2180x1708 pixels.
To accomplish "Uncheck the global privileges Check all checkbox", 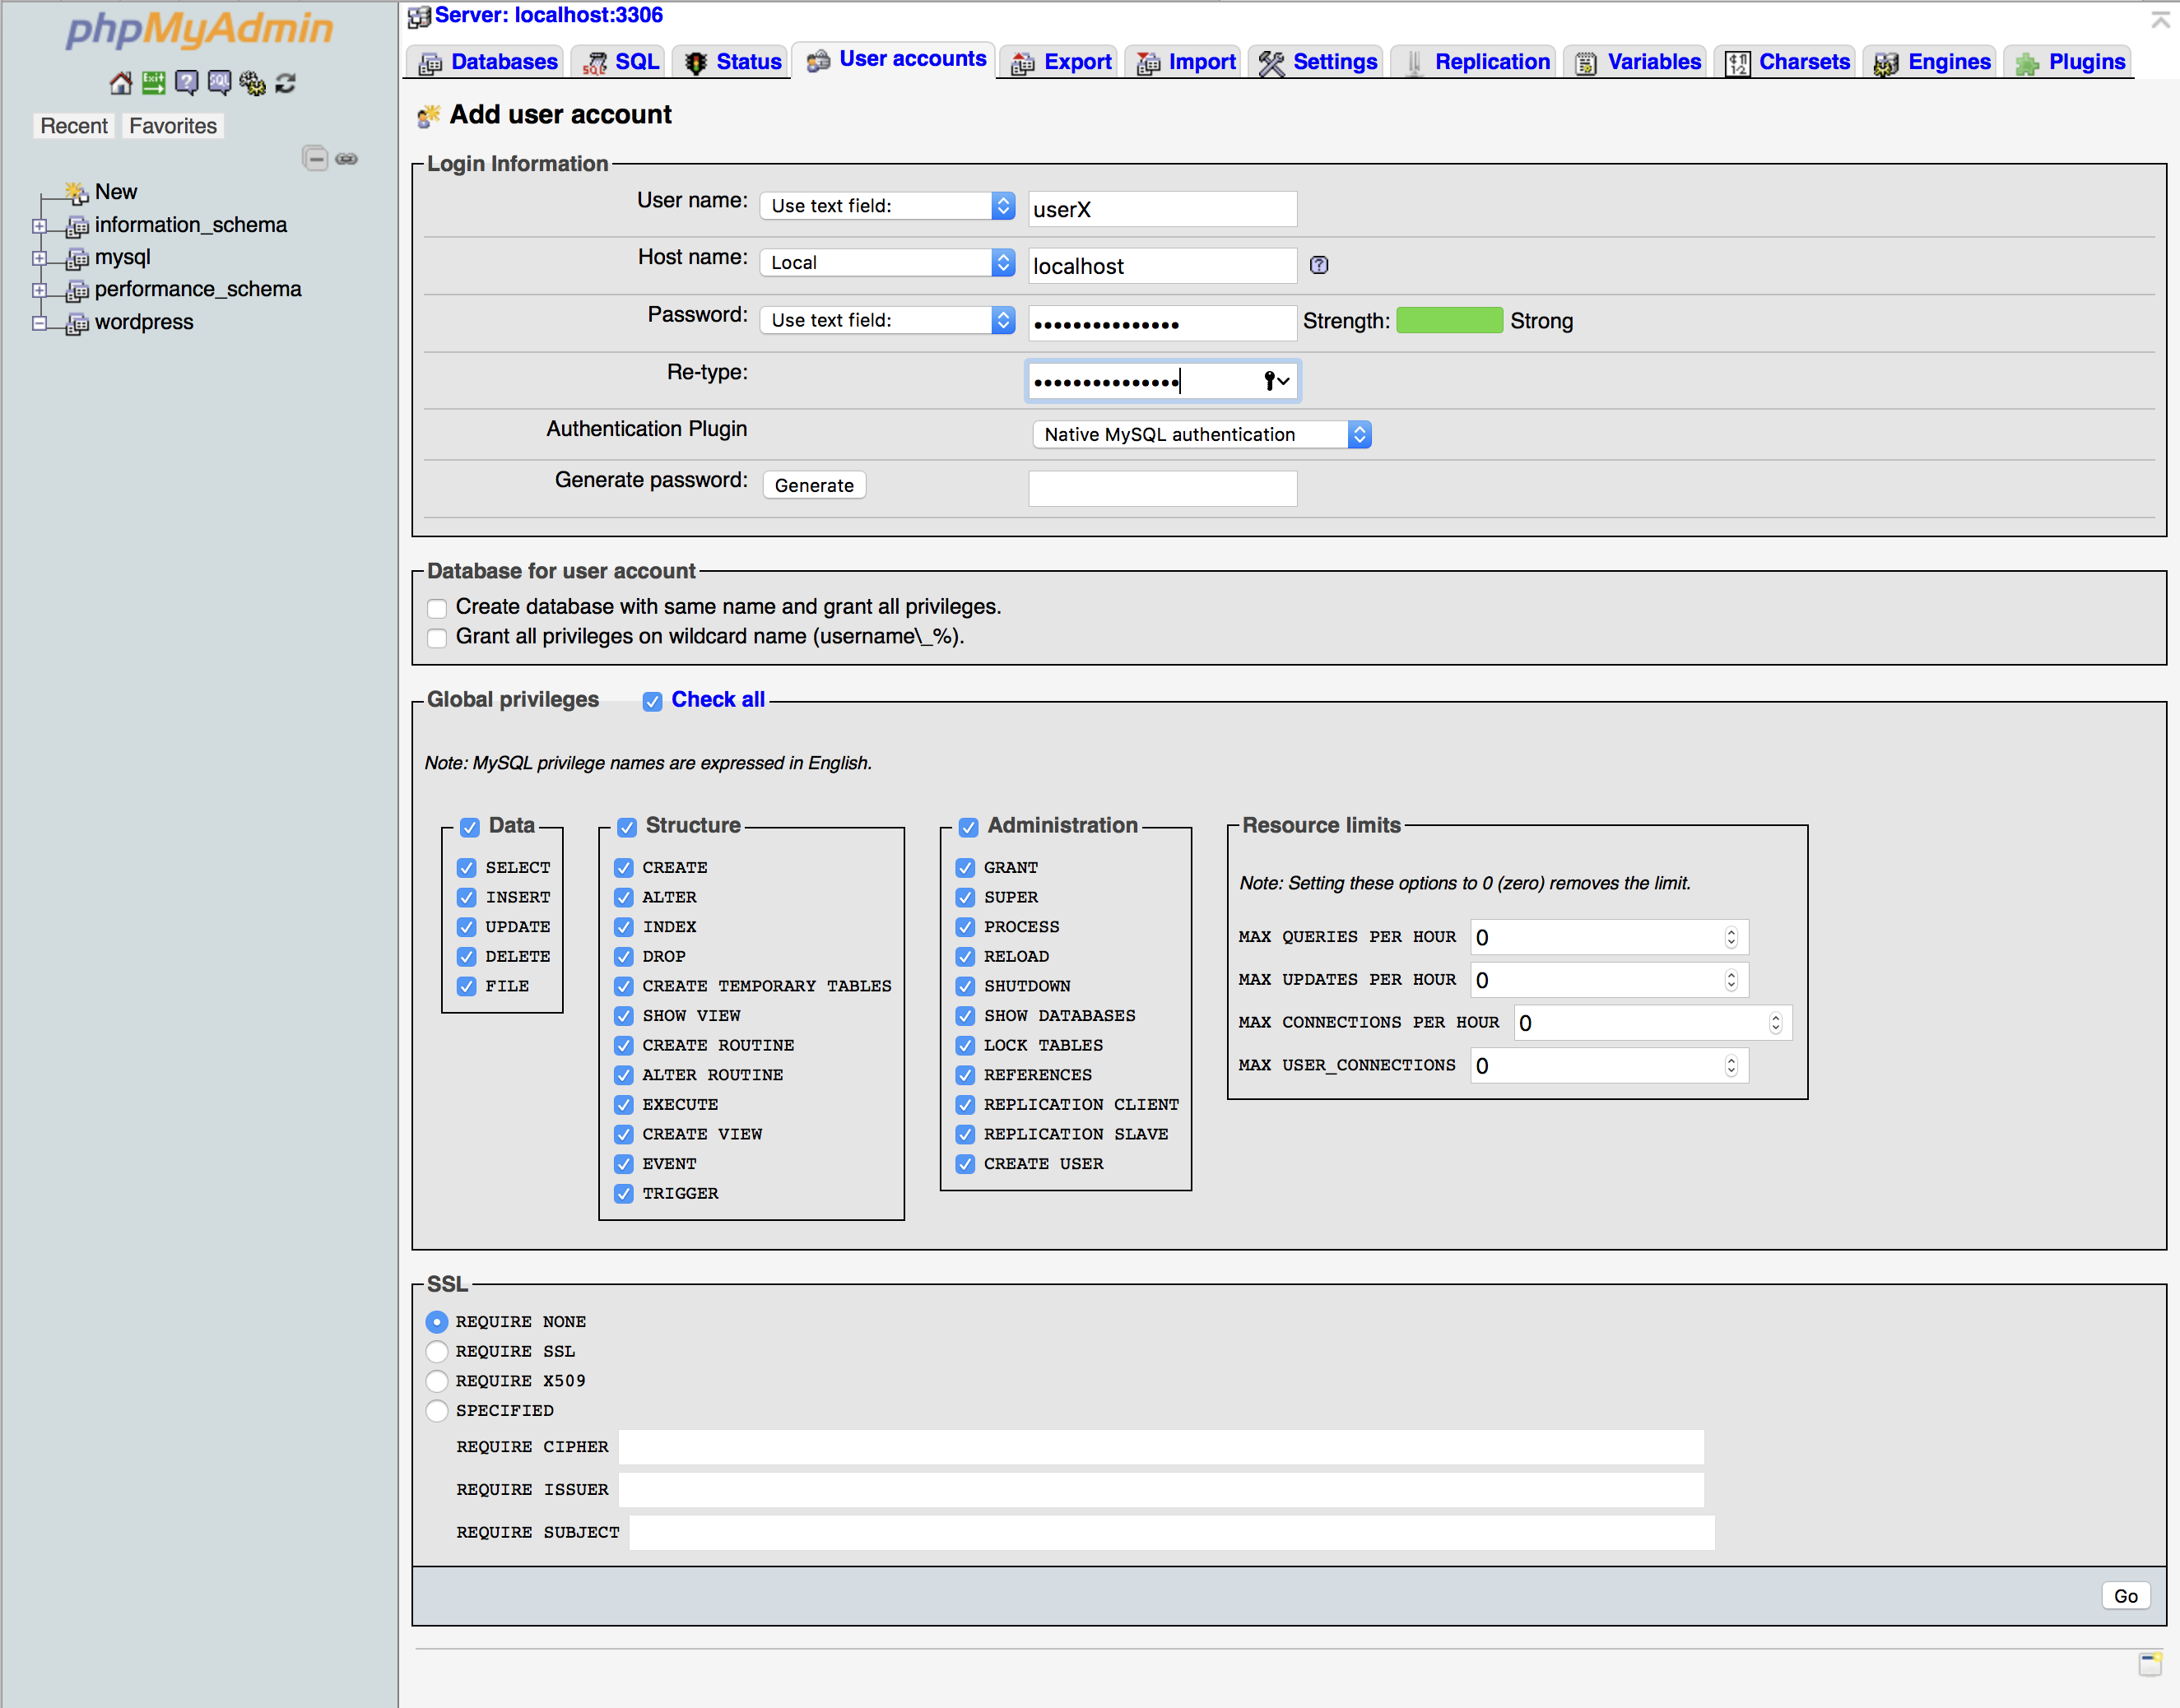I will click(653, 701).
